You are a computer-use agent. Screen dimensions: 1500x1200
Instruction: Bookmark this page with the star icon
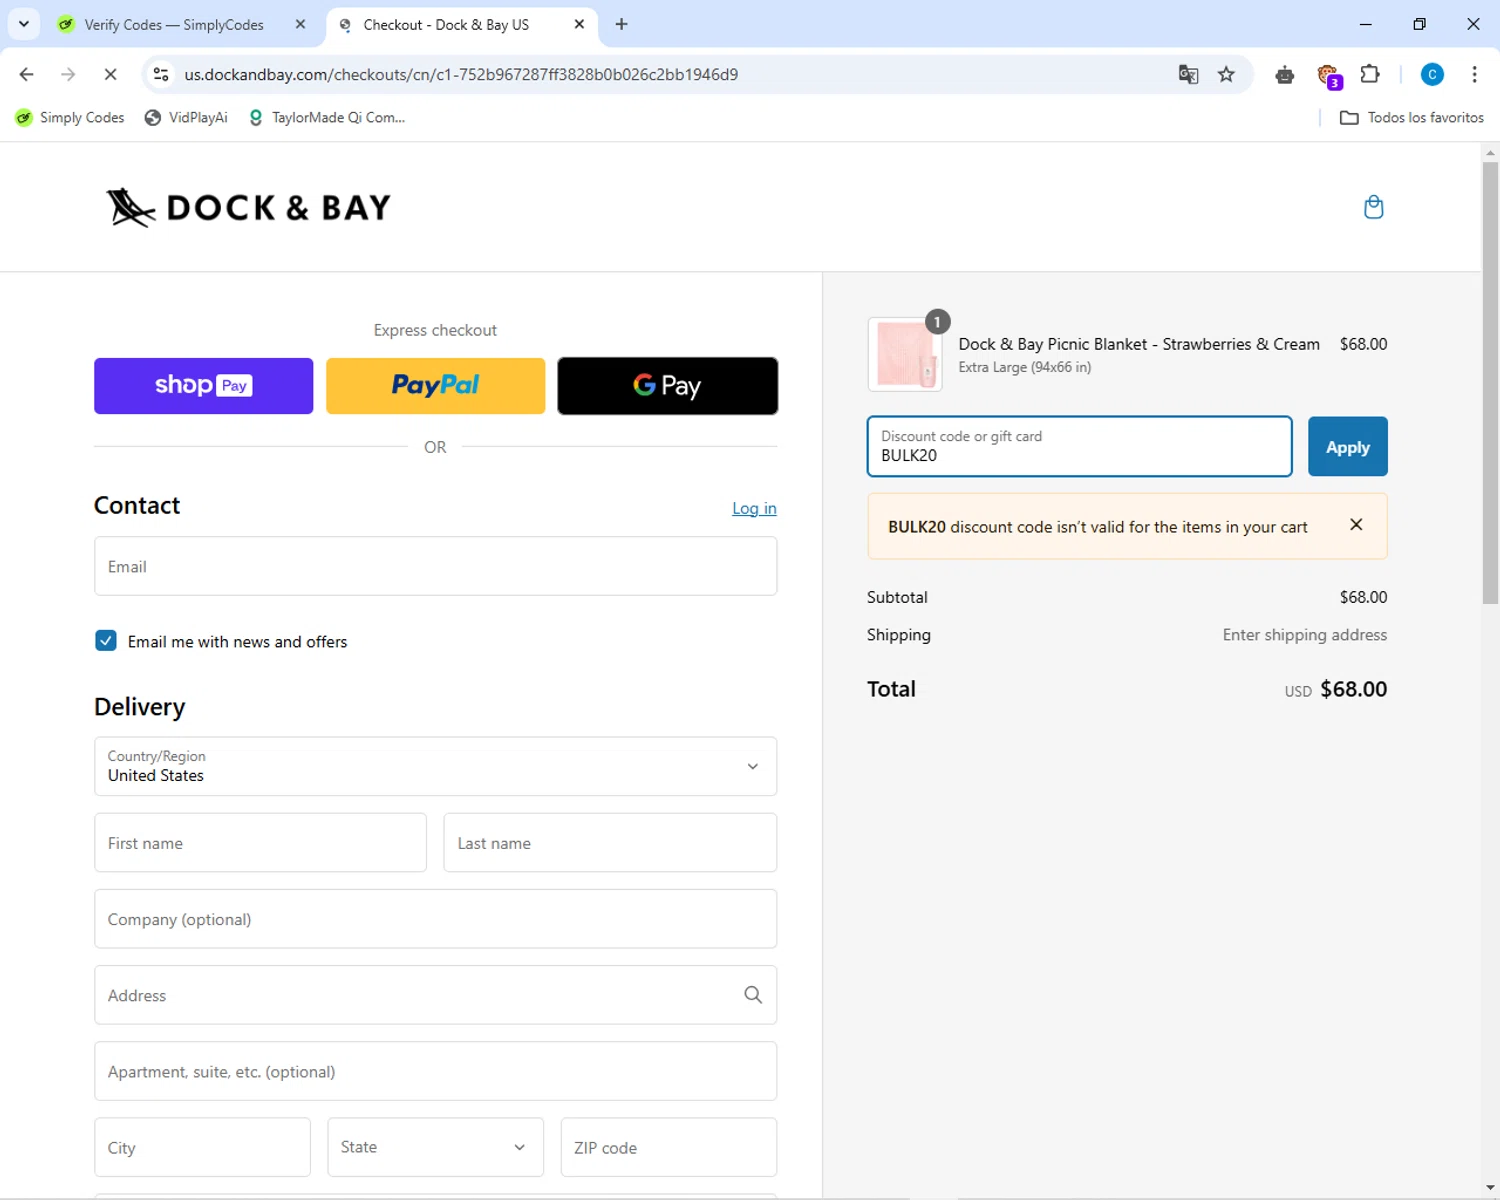[1226, 74]
